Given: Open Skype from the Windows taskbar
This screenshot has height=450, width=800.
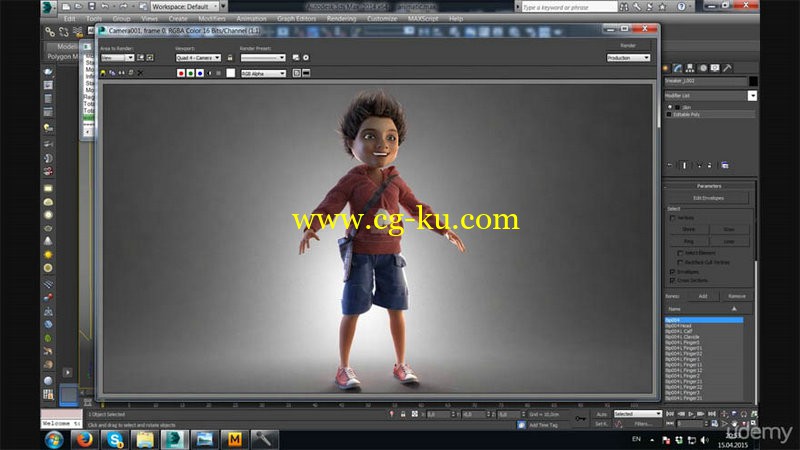Looking at the screenshot, I should point(114,439).
